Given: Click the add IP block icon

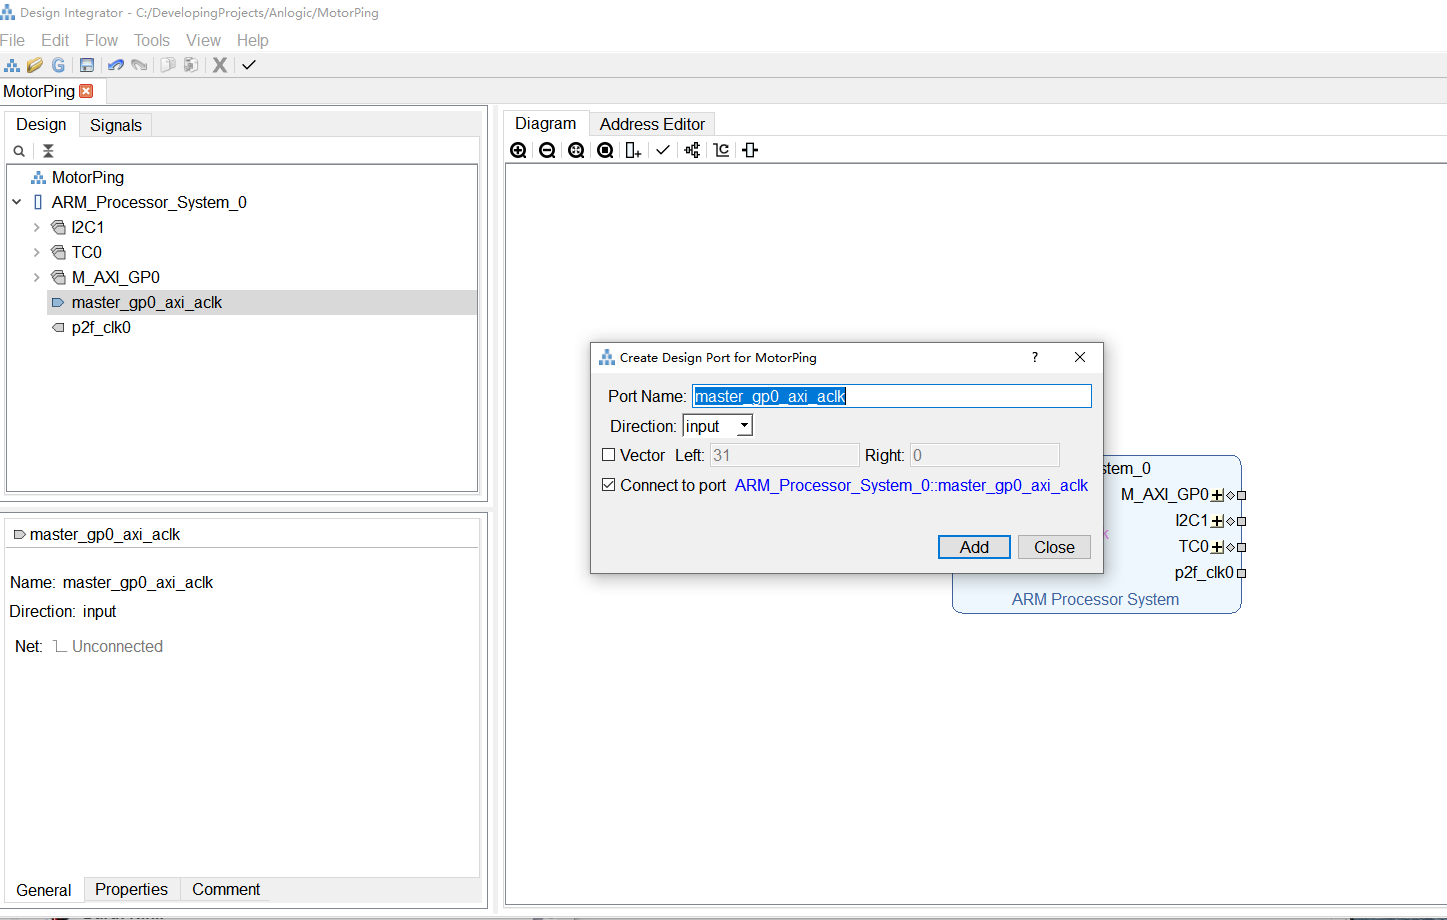Looking at the screenshot, I should point(633,150).
